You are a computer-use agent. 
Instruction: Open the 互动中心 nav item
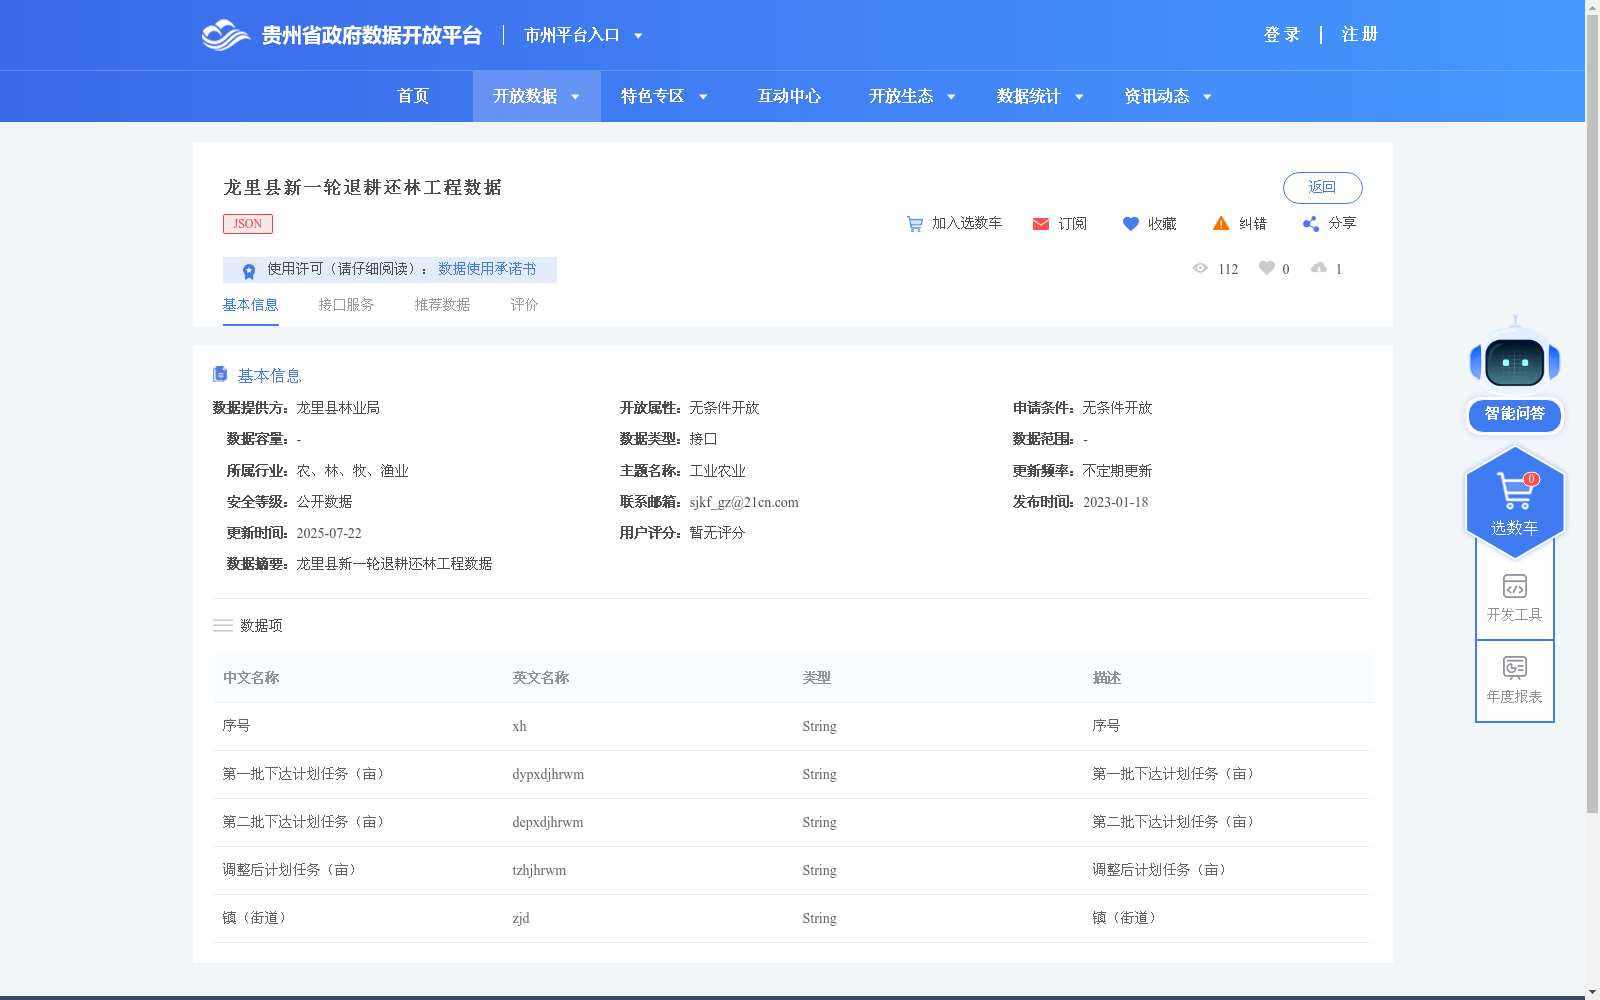pyautogui.click(x=789, y=96)
